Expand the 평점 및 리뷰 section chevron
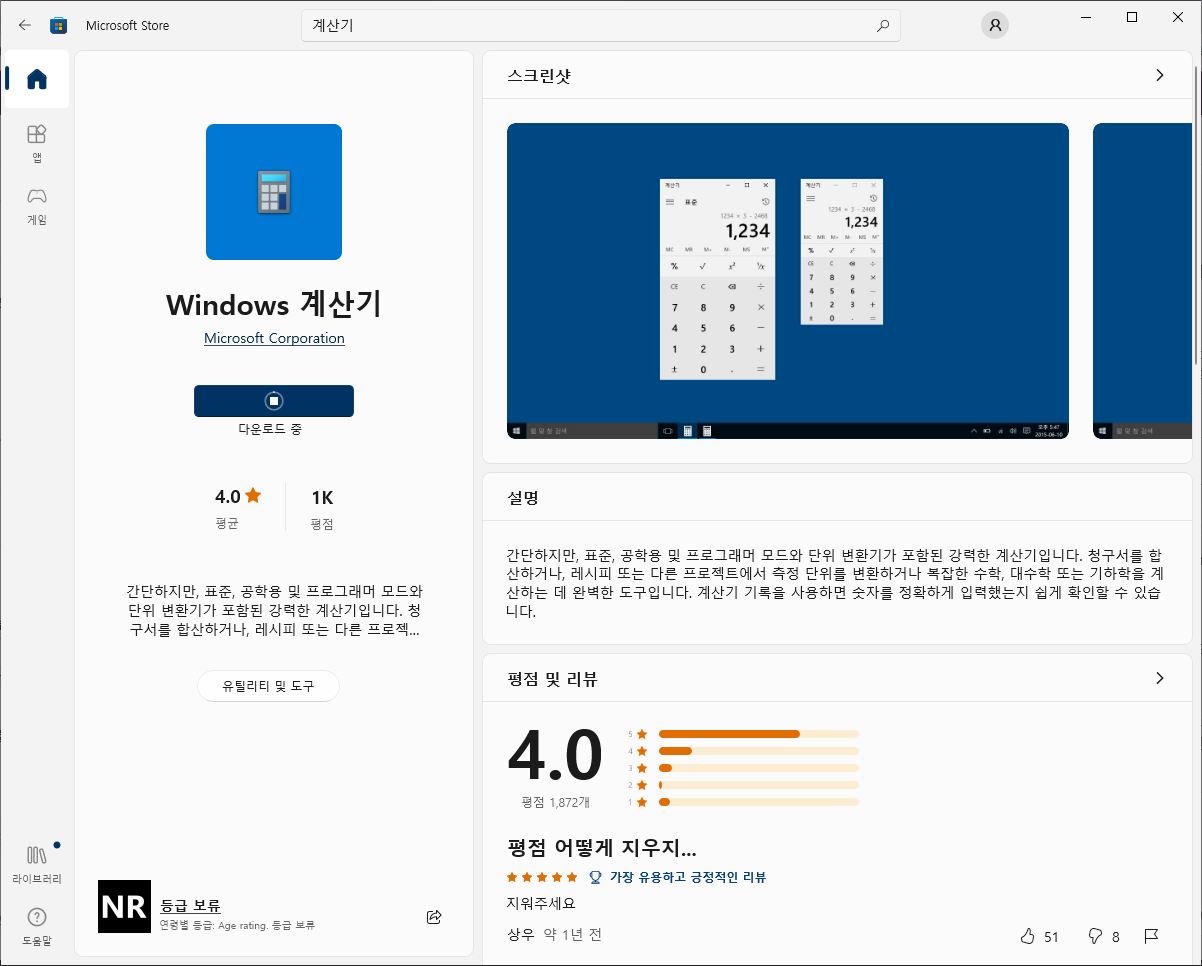 1159,678
